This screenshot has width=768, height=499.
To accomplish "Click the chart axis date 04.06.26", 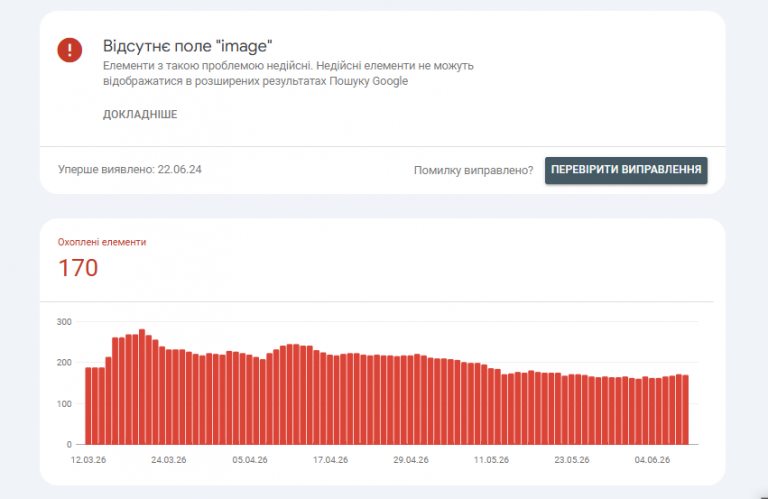I will [652, 460].
